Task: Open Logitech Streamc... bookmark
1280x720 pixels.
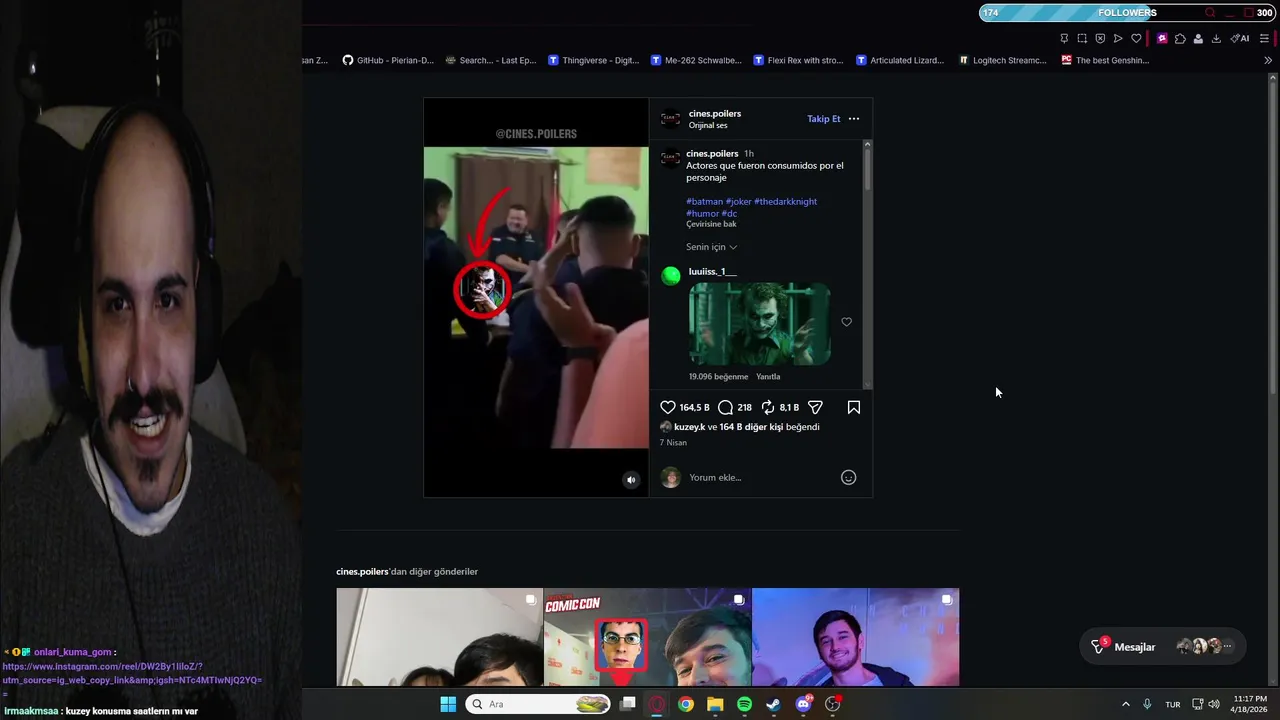Action: tap(1003, 60)
